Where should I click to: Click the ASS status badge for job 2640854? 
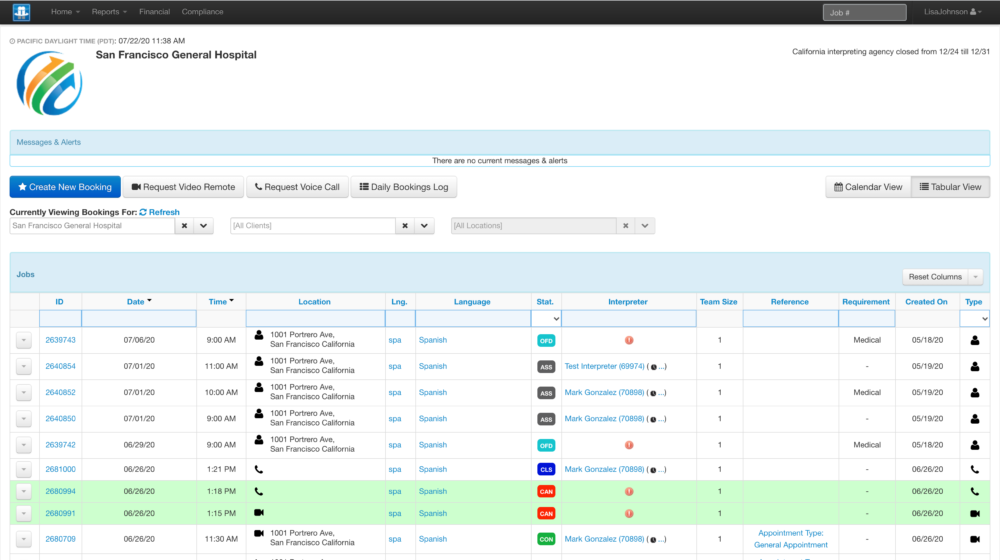click(546, 367)
